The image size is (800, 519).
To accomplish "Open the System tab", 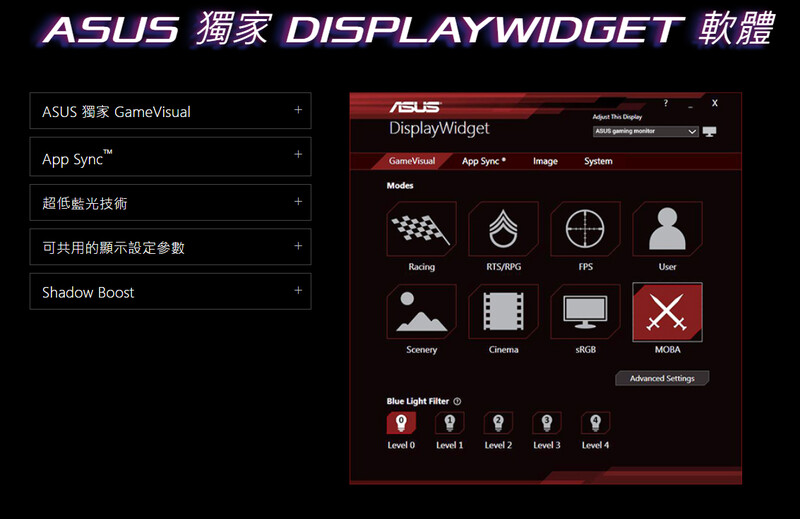I will click(x=598, y=161).
